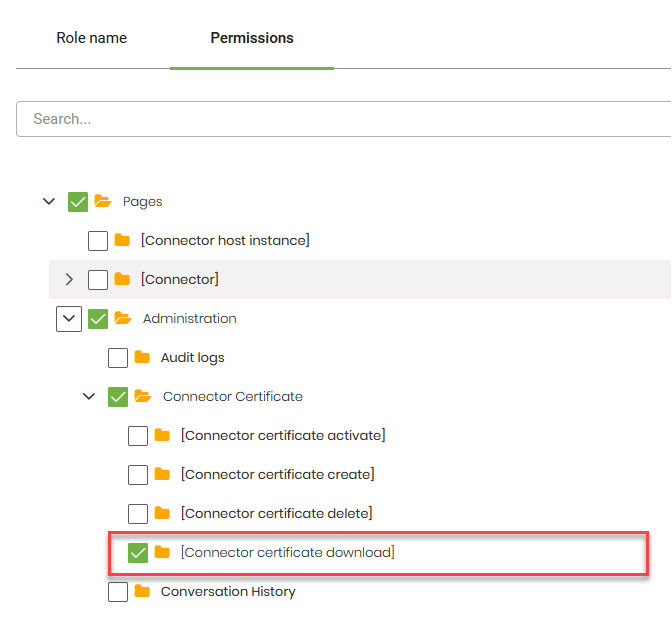672x621 pixels.
Task: Click the Search permissions input field
Action: (x=340, y=119)
